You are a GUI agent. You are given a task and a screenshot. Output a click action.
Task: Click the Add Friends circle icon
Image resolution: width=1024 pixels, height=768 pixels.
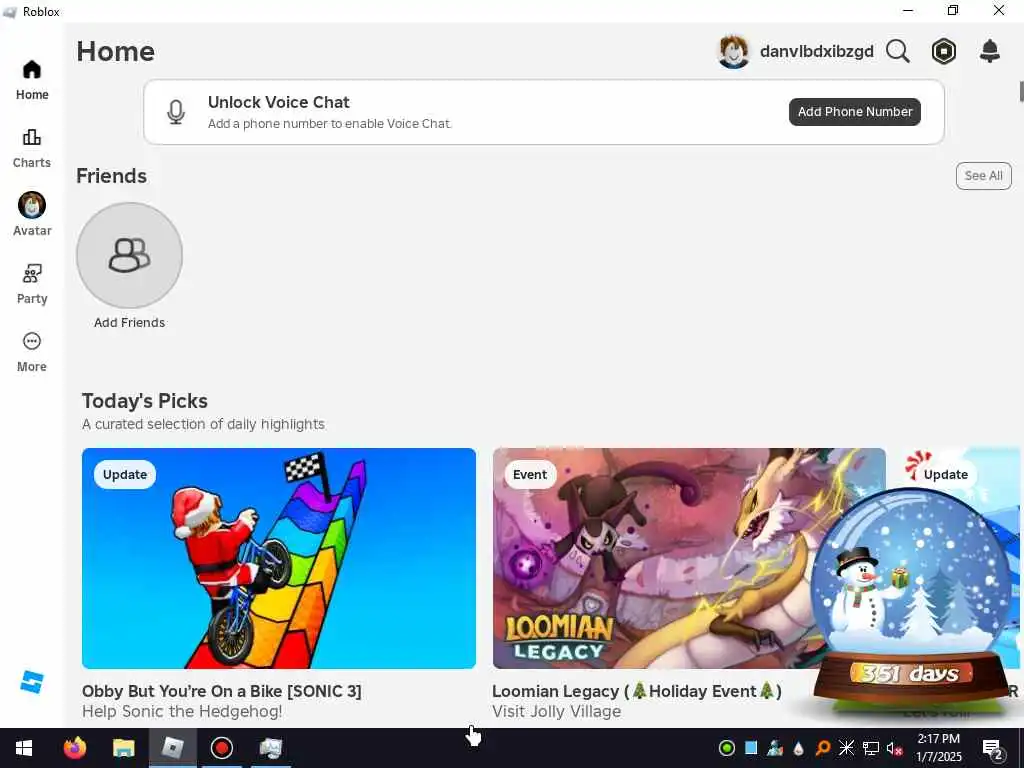(129, 255)
